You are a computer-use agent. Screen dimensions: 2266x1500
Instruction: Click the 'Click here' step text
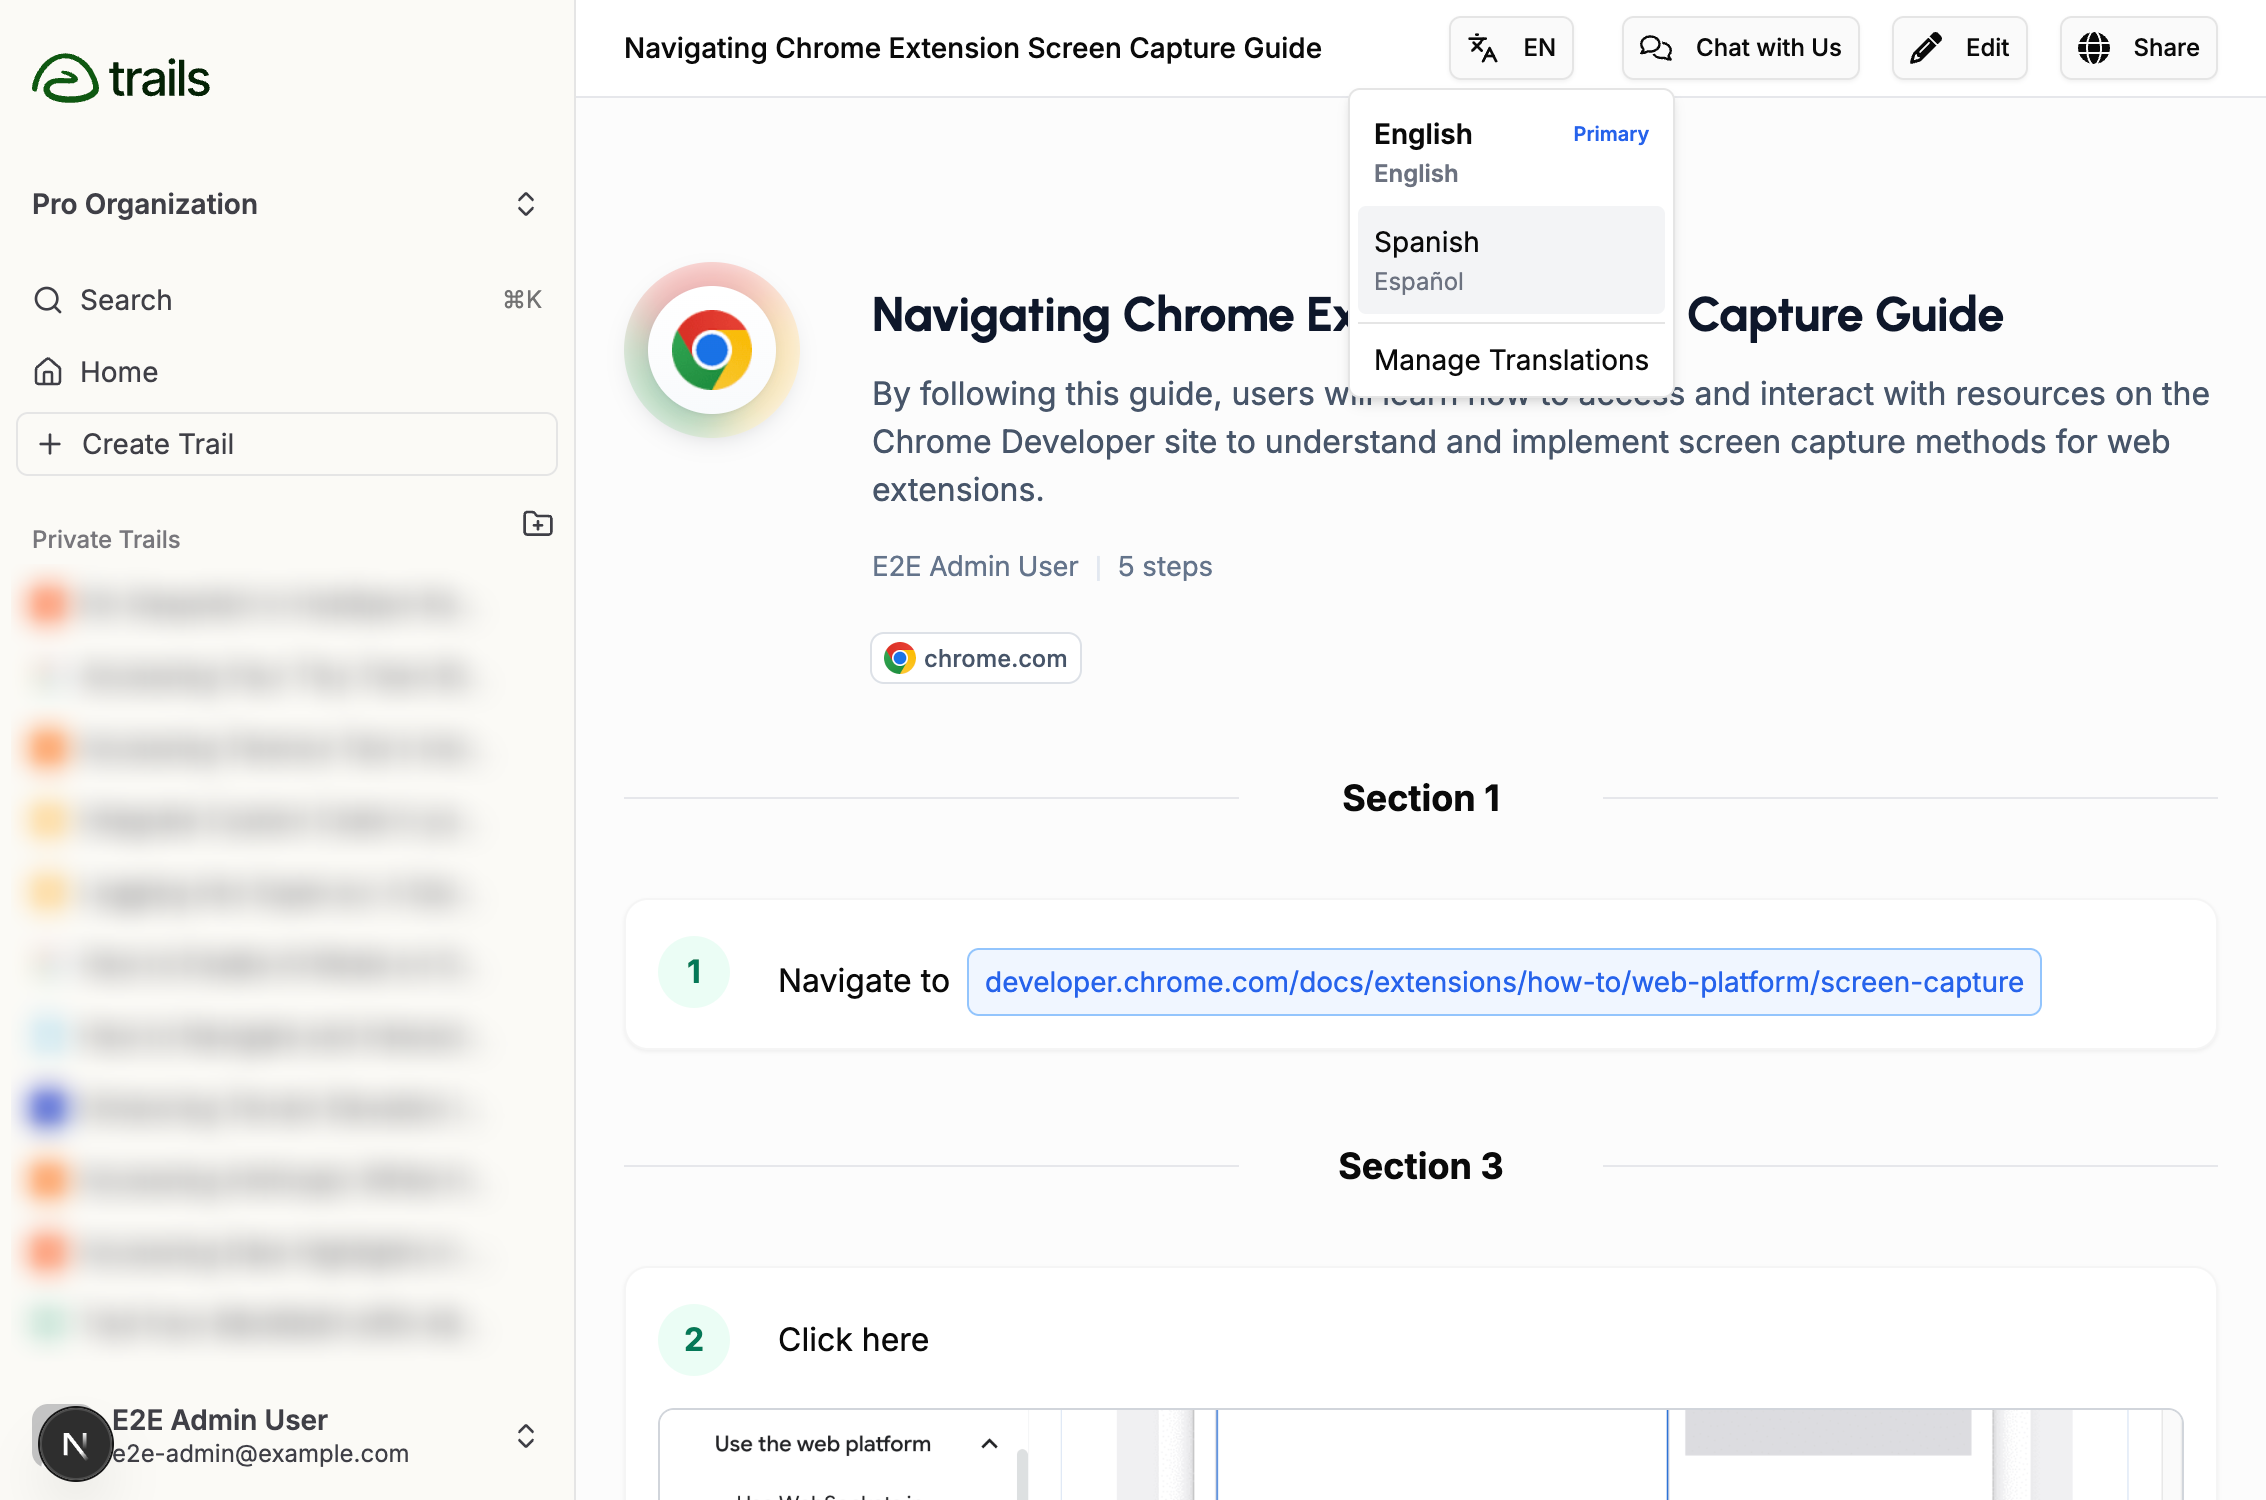853,1340
